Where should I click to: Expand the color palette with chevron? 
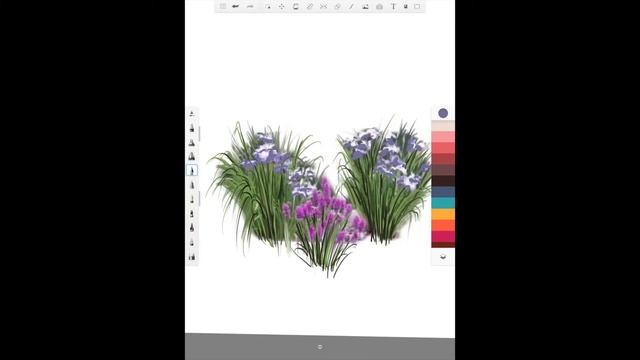[x=443, y=257]
